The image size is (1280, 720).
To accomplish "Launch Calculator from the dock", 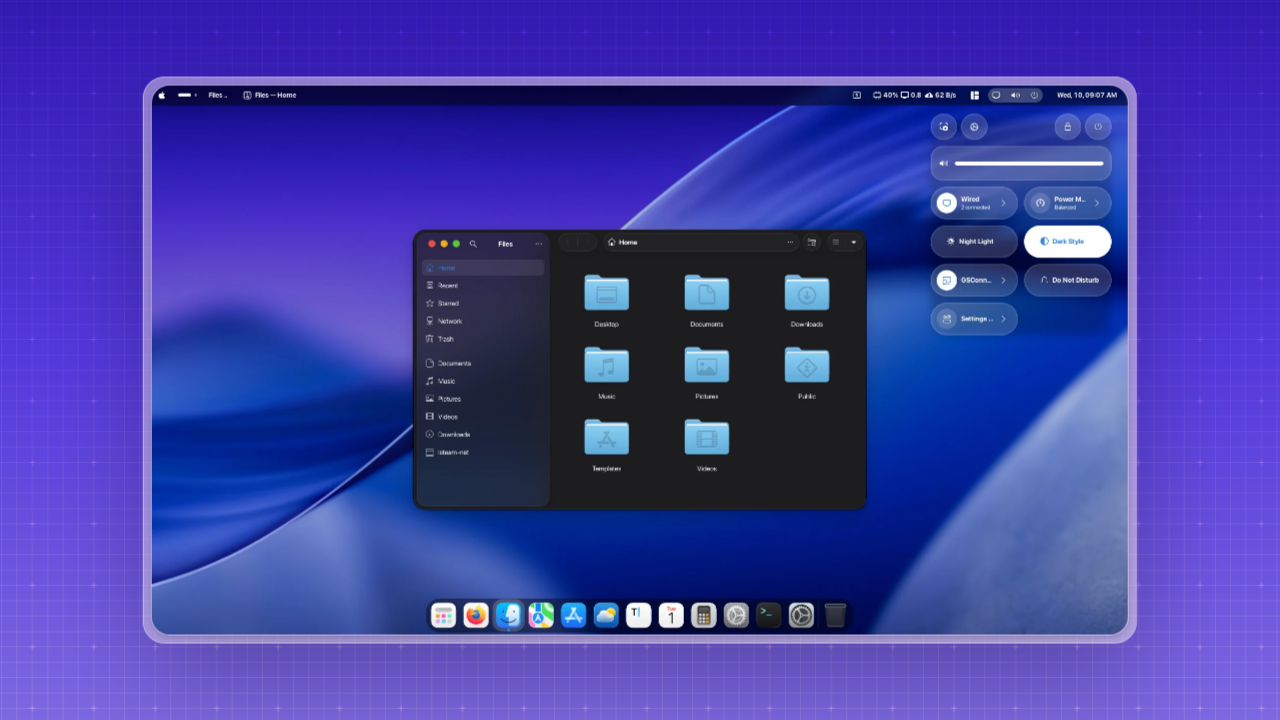I will tap(704, 615).
